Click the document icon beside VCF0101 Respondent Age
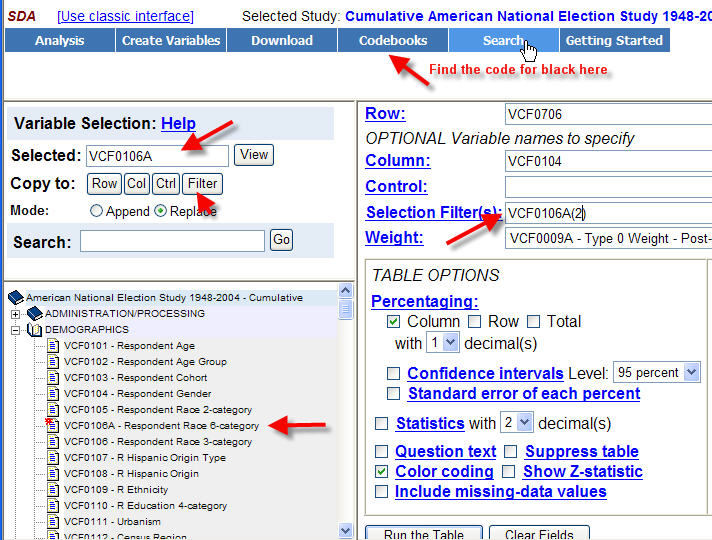 [54, 346]
